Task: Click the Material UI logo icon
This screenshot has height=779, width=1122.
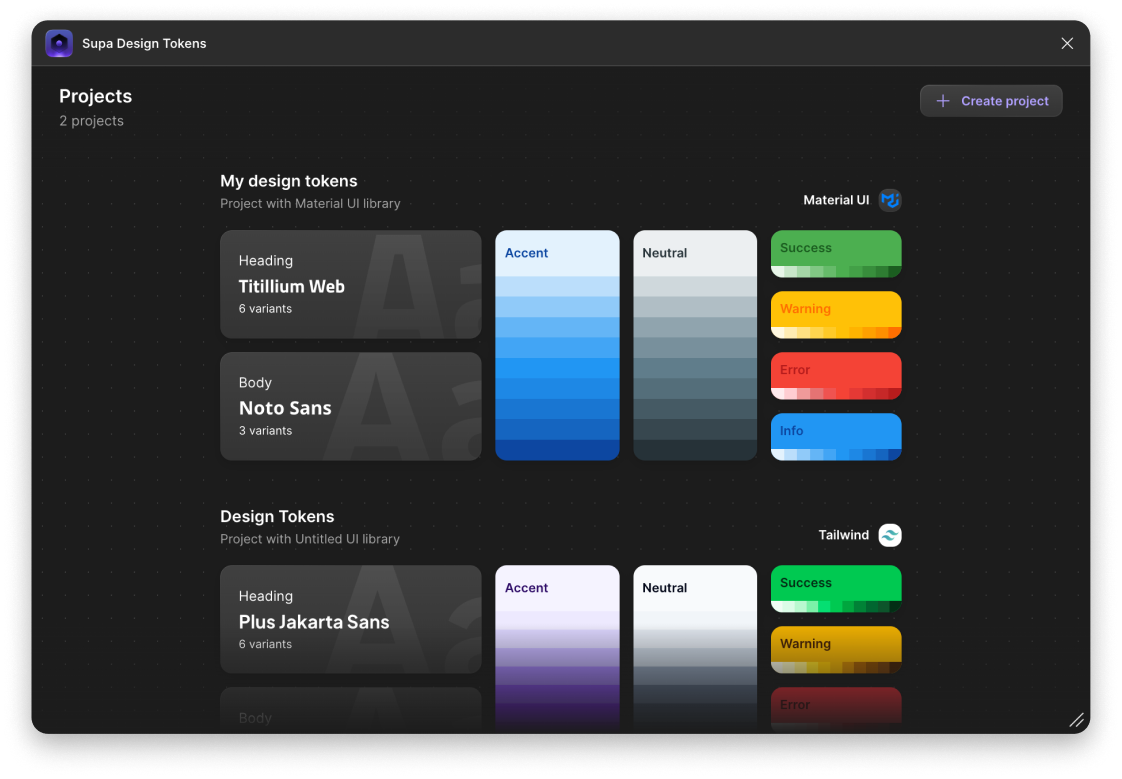Action: pos(889,200)
